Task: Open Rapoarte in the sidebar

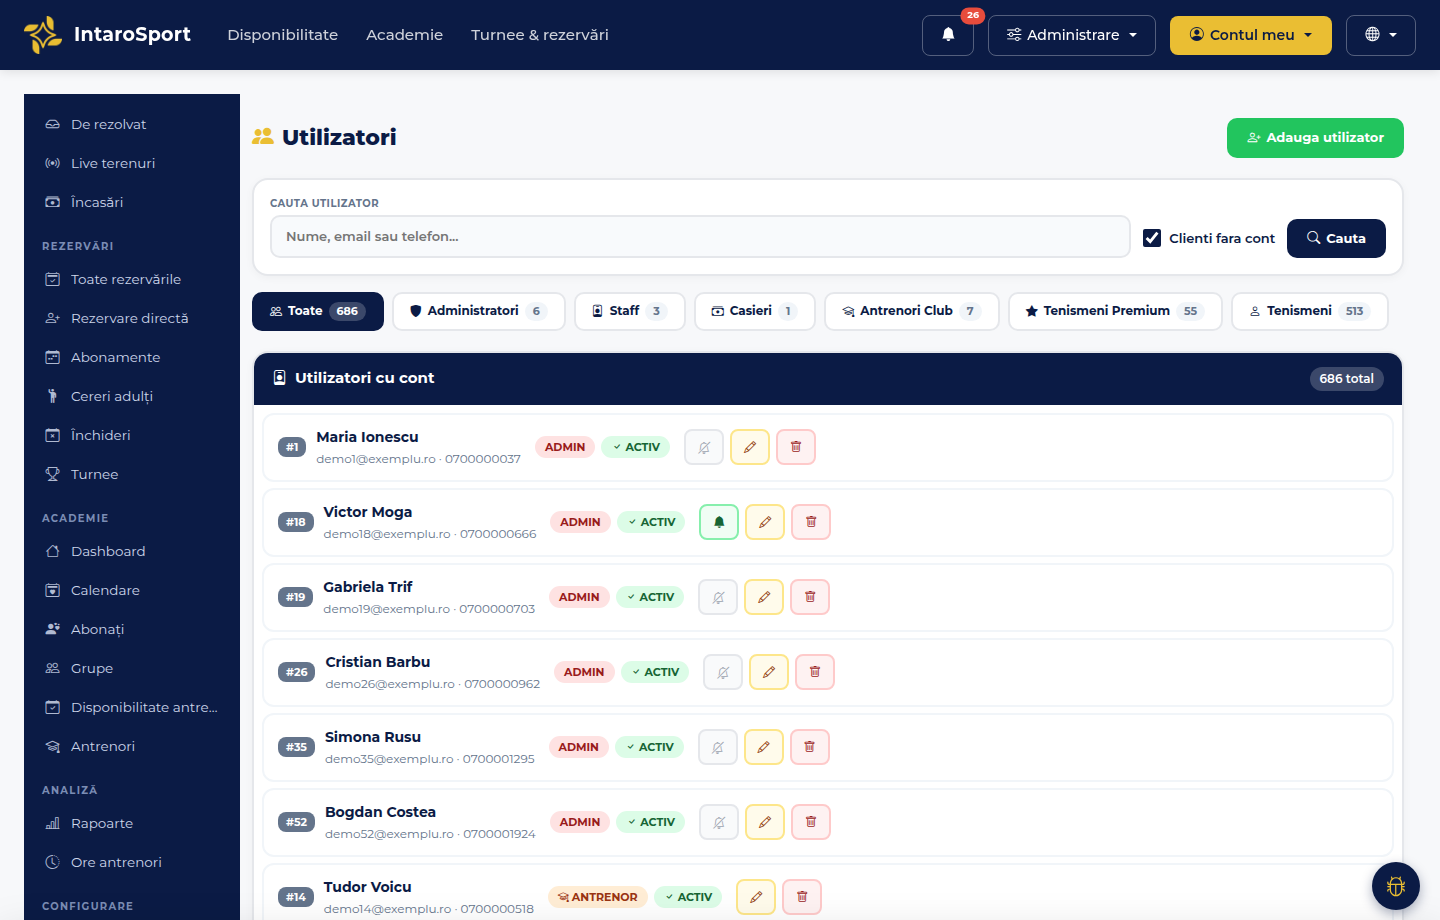Action: point(132,823)
